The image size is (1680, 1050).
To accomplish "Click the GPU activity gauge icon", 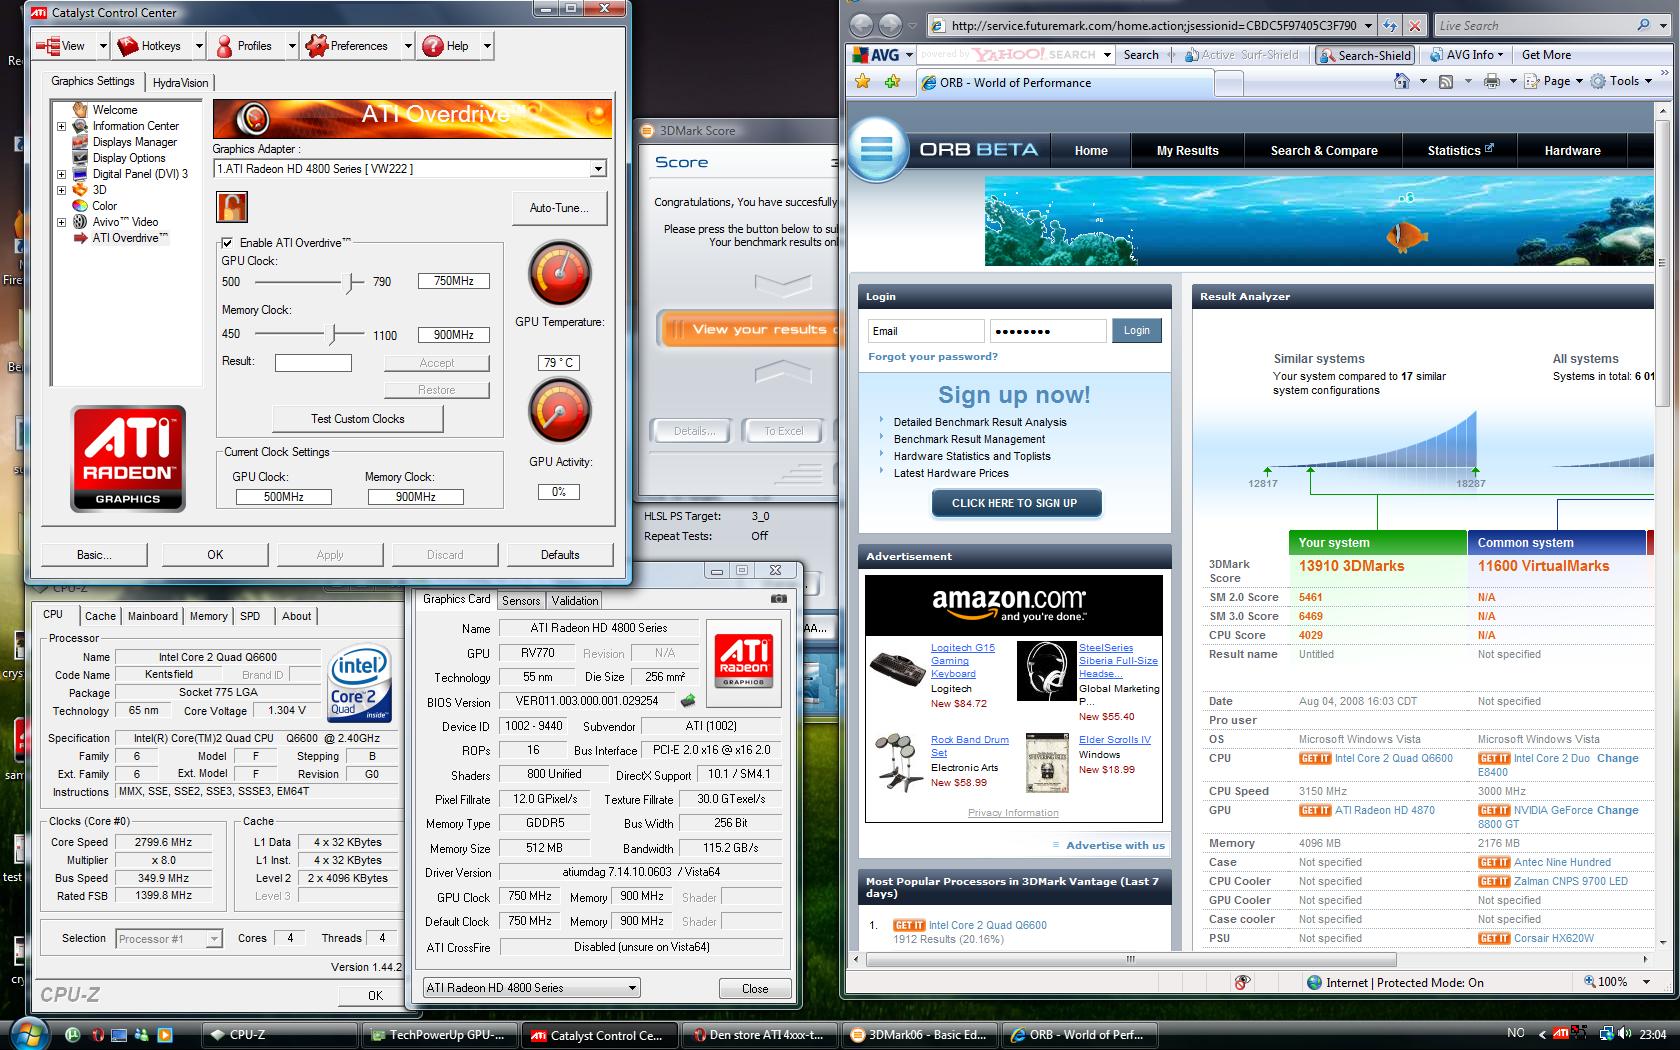I will tap(560, 411).
